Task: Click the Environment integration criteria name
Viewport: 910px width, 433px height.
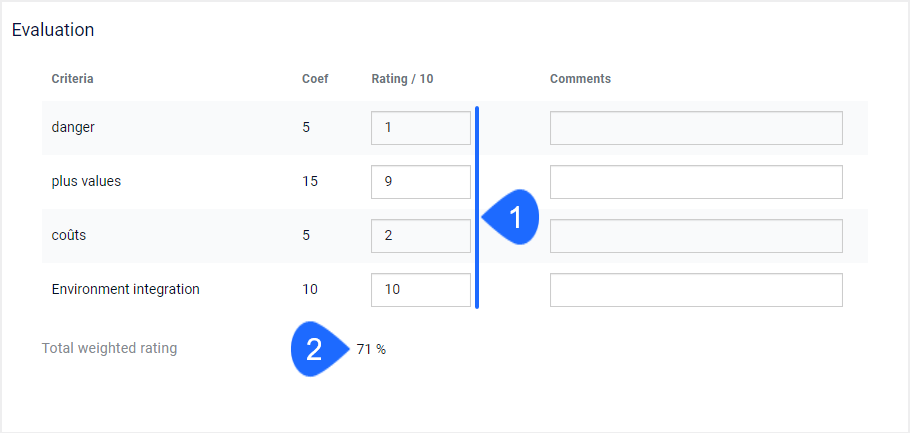Action: coord(125,289)
